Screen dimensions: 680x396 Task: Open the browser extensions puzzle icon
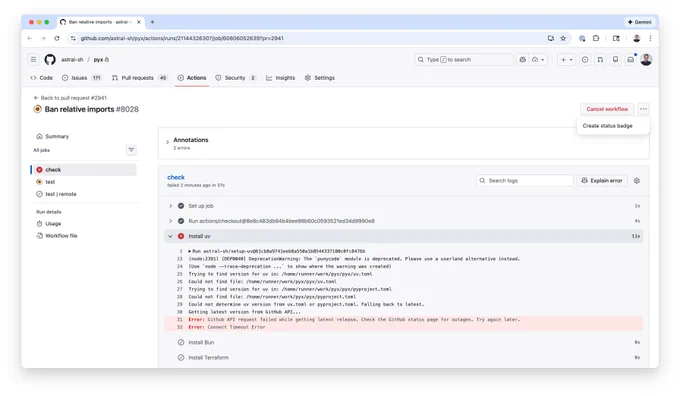click(x=596, y=38)
